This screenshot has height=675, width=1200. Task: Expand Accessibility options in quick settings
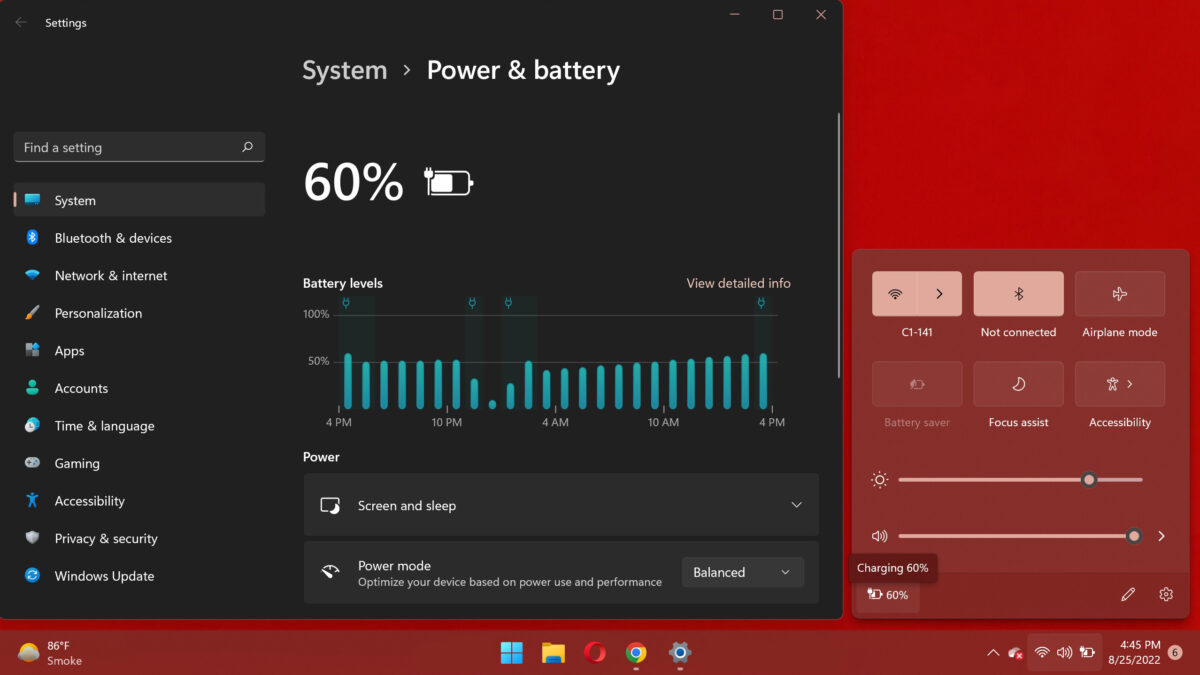(1119, 383)
